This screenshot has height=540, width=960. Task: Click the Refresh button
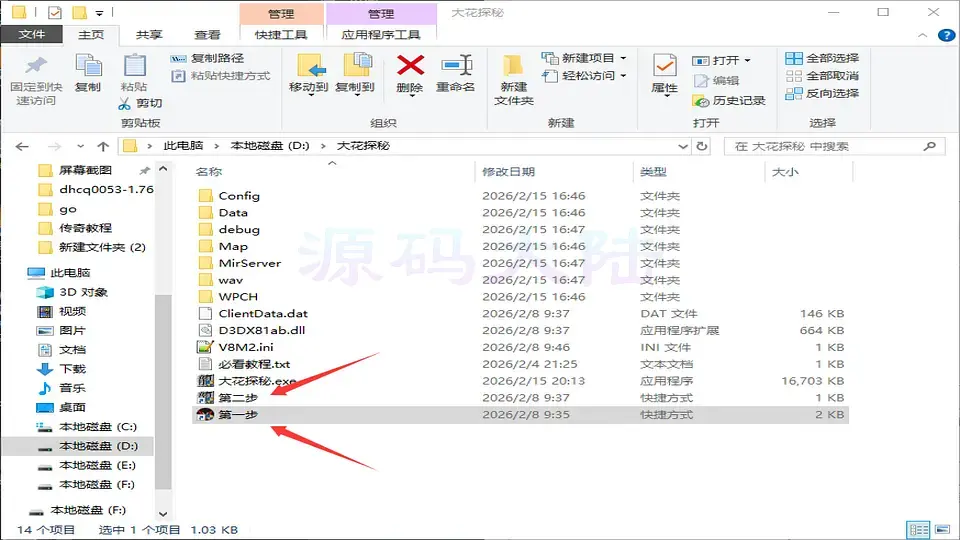[702, 146]
